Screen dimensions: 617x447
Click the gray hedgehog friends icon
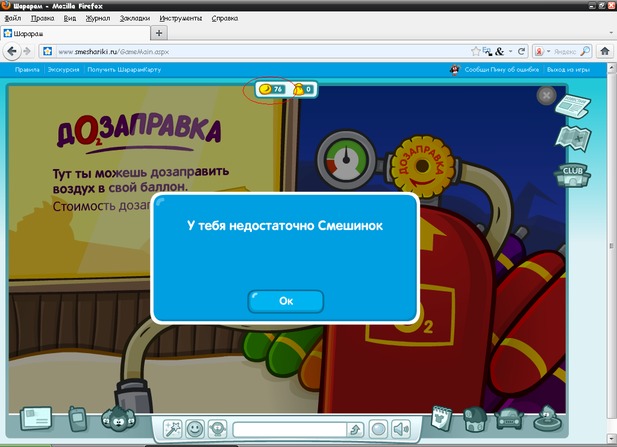pyautogui.click(x=118, y=418)
